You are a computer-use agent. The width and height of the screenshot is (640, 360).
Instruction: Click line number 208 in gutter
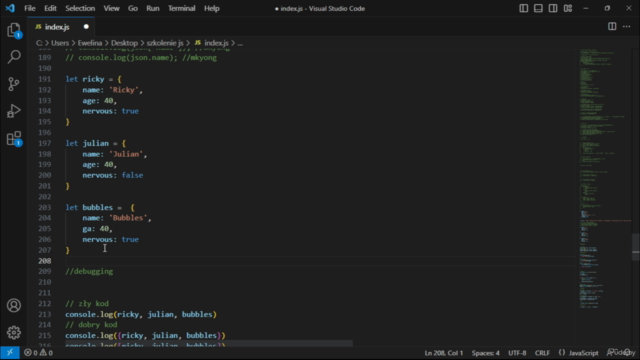coord(44,260)
